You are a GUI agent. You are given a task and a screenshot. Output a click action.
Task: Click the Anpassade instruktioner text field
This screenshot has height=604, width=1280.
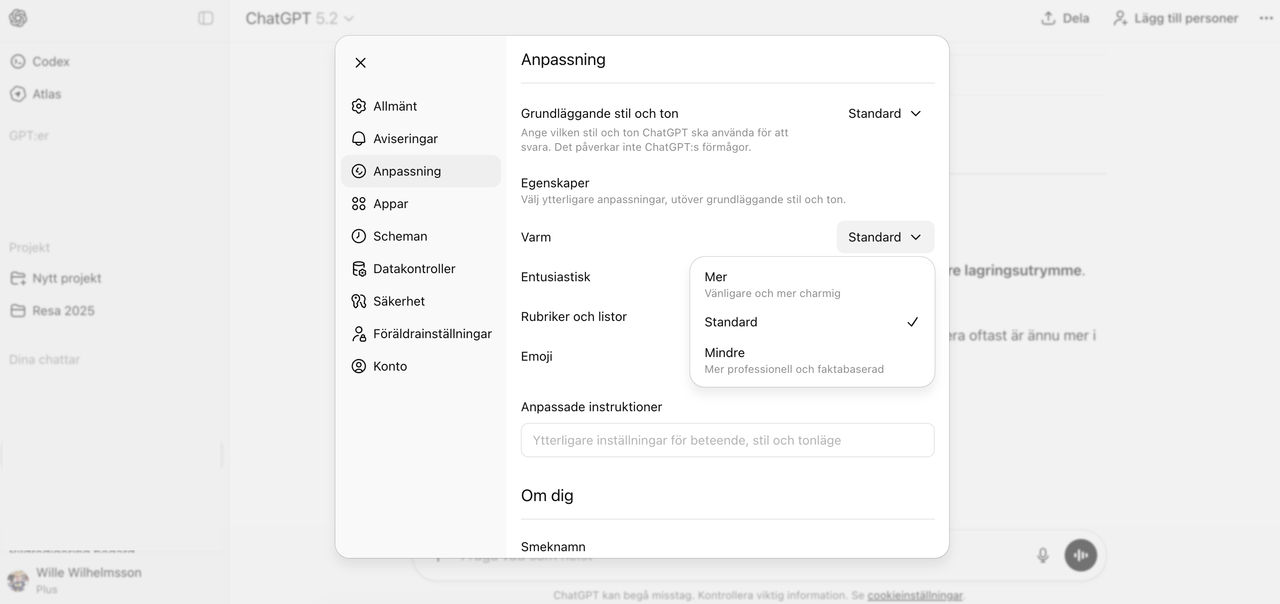(727, 440)
